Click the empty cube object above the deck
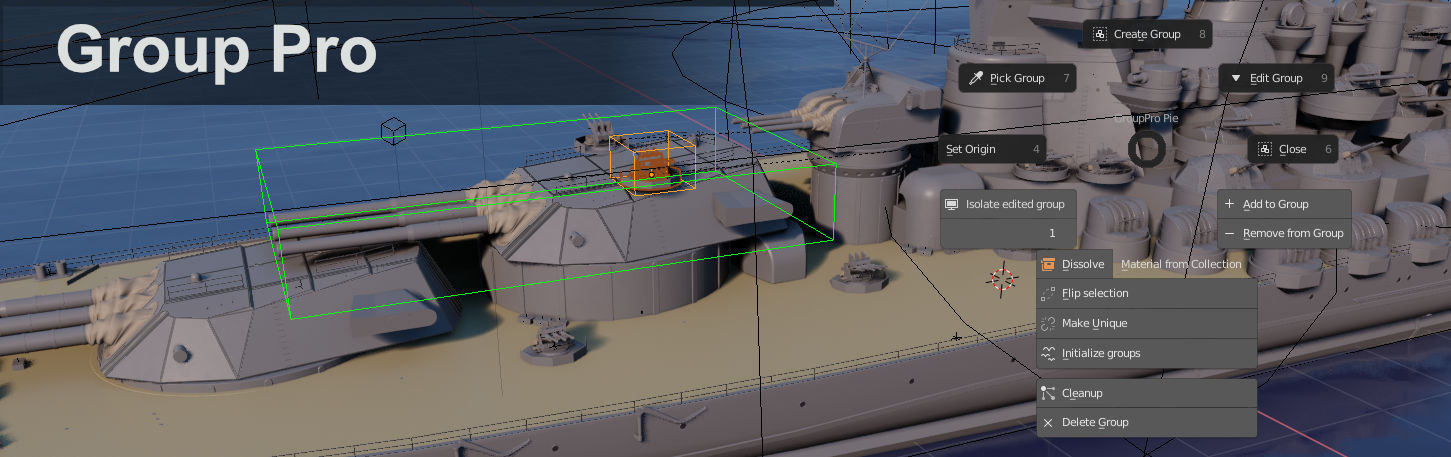Image resolution: width=1451 pixels, height=457 pixels. pos(394,130)
